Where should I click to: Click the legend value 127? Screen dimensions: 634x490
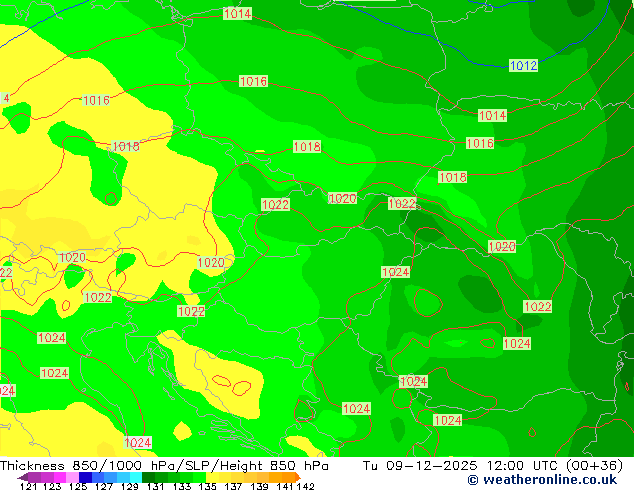click(x=104, y=486)
